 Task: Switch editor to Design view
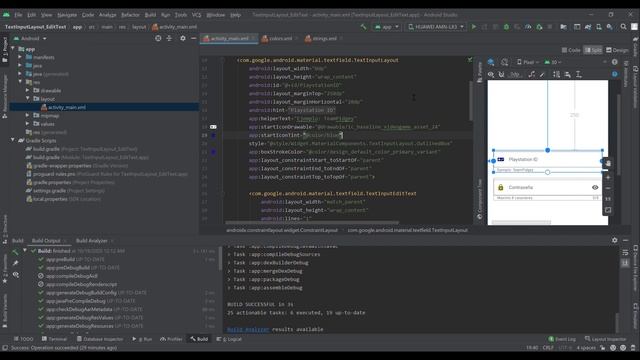tap(617, 50)
